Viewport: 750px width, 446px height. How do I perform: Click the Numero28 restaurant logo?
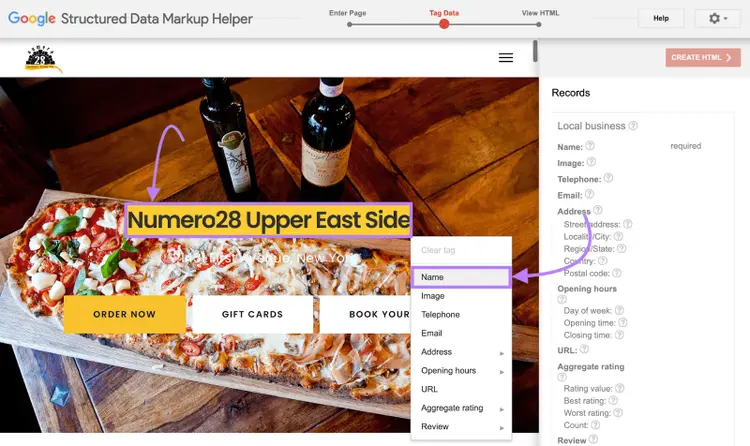tap(43, 60)
